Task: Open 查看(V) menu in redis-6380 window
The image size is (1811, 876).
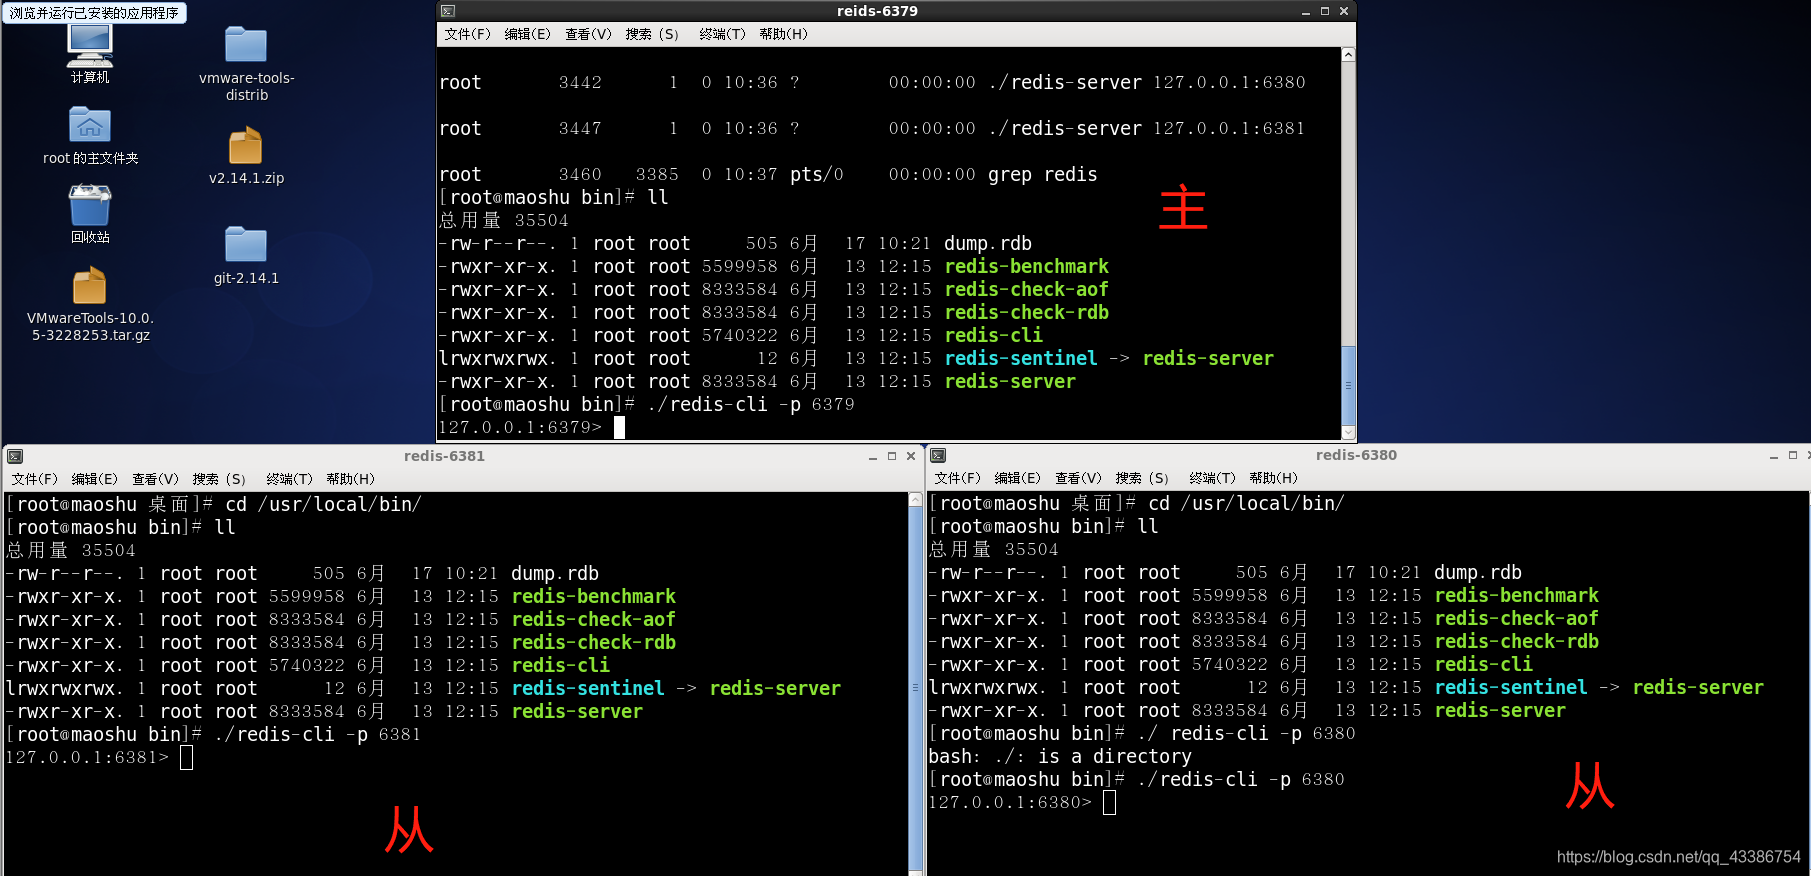Action: tap(1078, 478)
